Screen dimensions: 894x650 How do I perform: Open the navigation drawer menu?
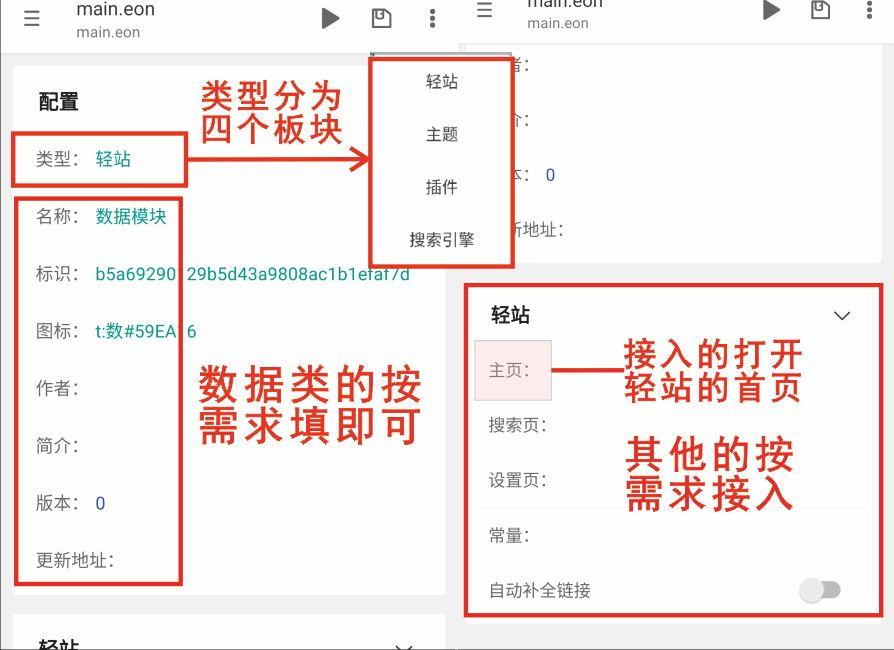(31, 18)
